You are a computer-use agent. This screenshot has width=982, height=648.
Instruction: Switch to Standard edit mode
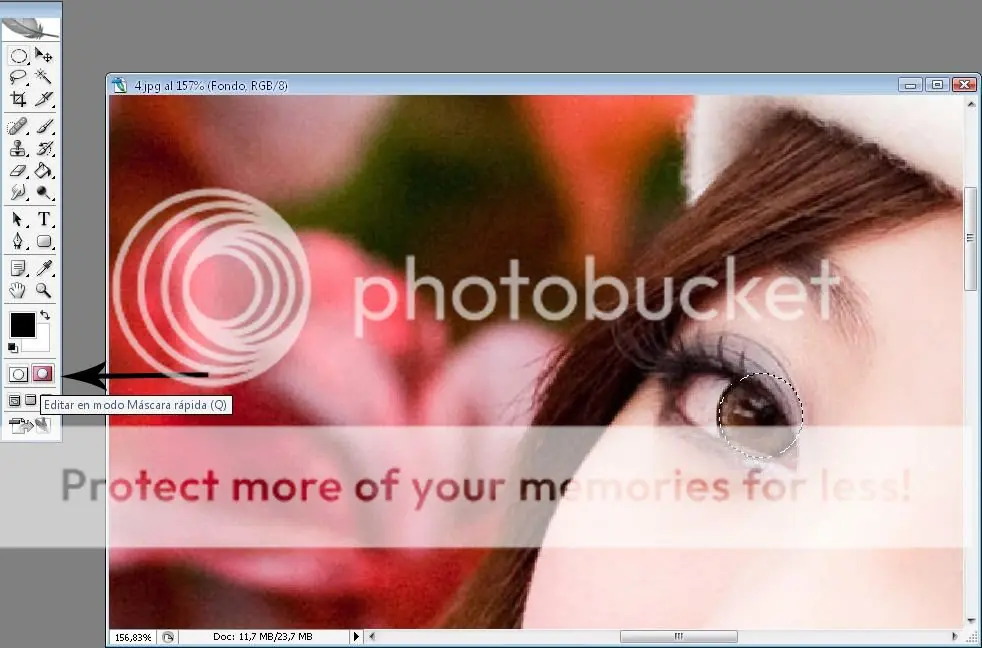tap(18, 374)
